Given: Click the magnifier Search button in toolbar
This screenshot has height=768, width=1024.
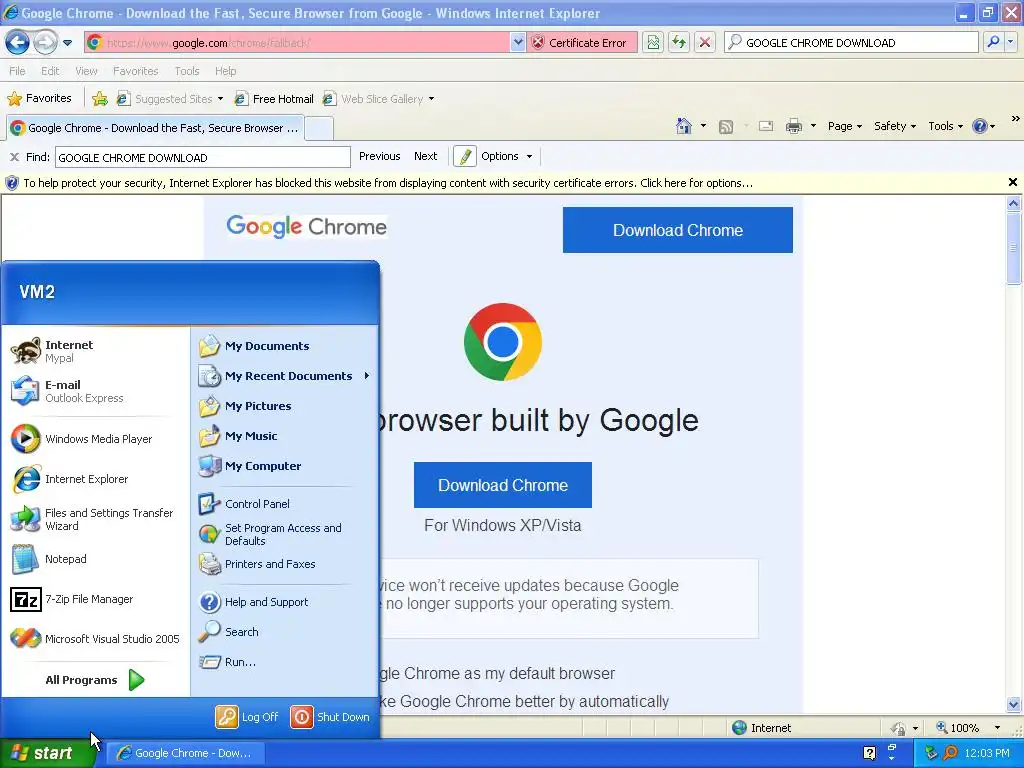Looking at the screenshot, I should tap(993, 42).
